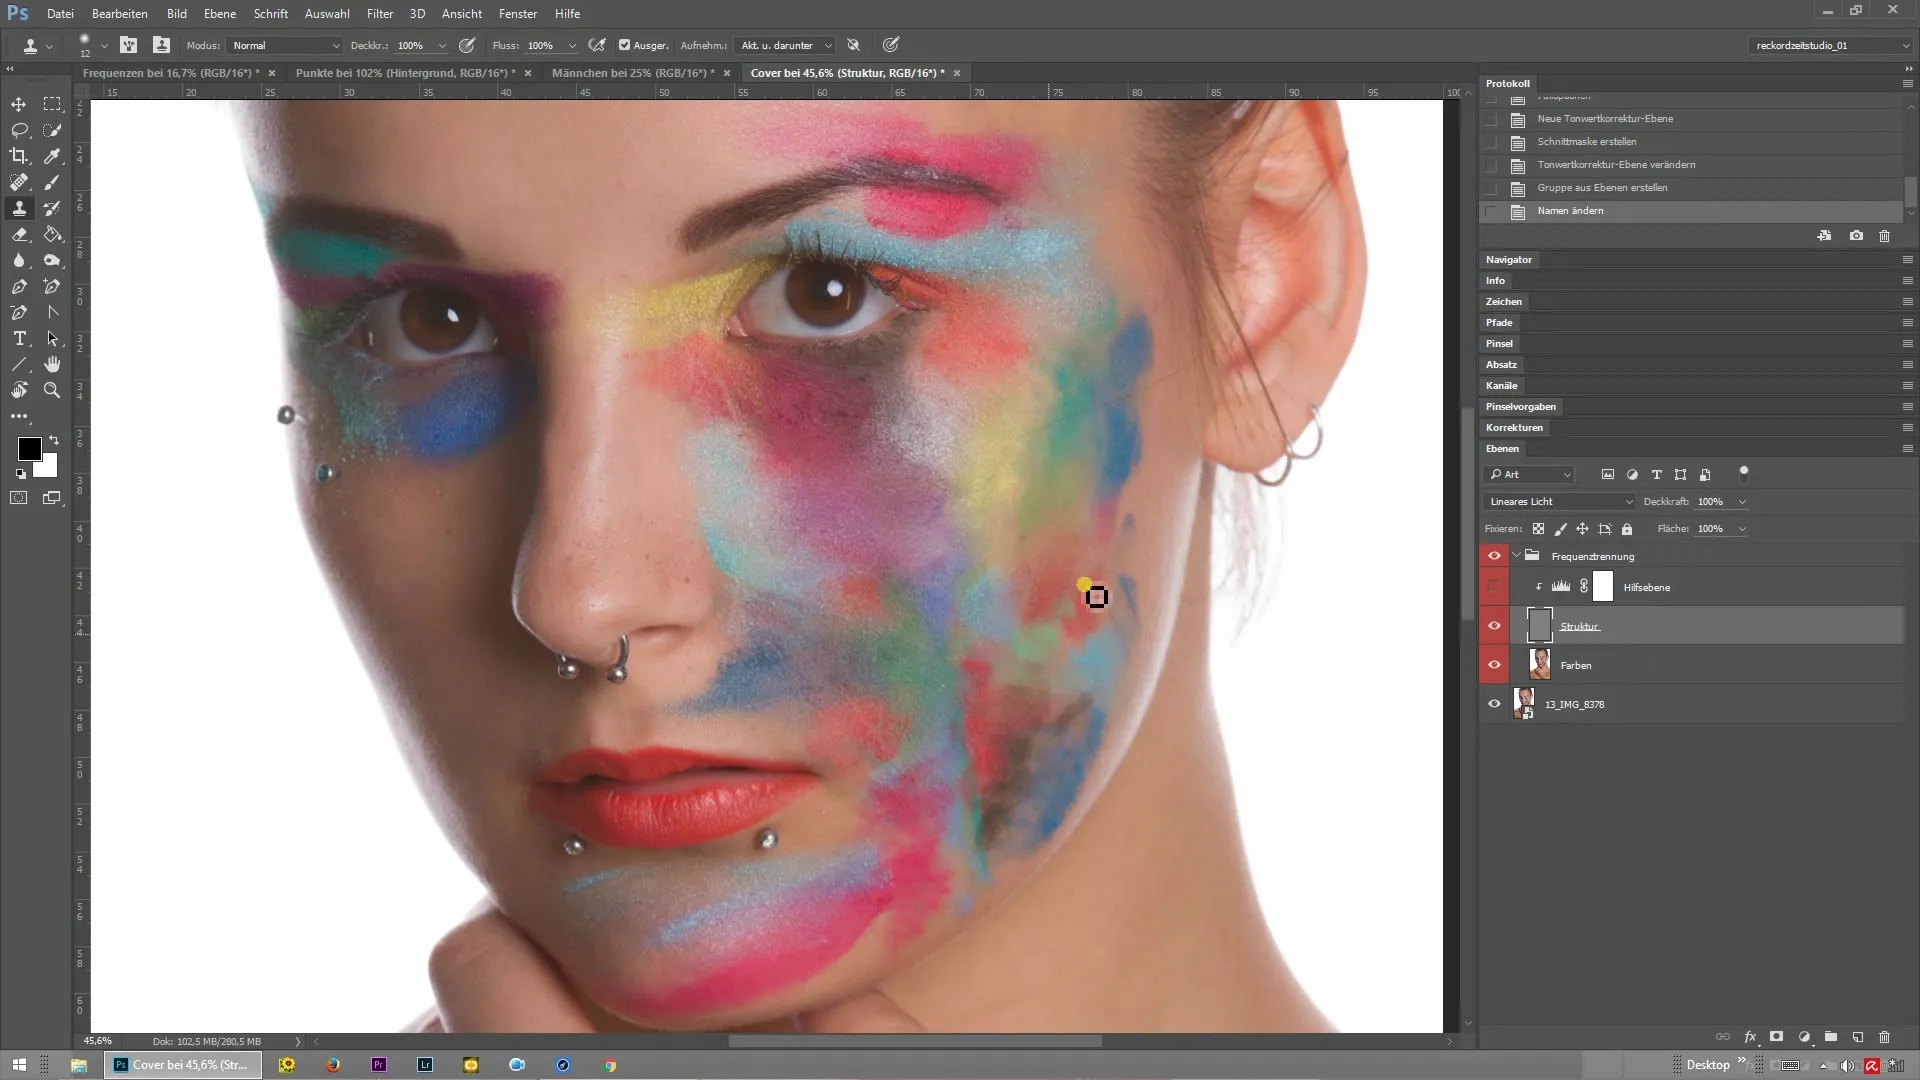Hide the Farben layer

click(1494, 665)
